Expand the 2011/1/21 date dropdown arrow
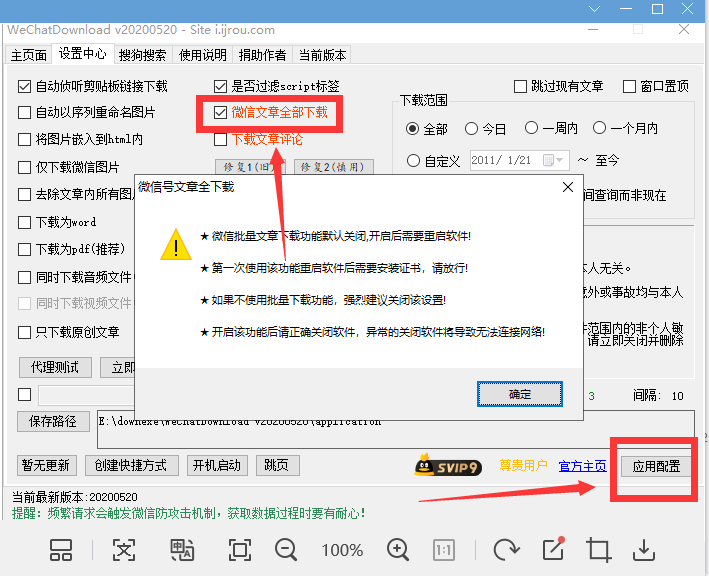Viewport: 709px width, 576px height. pos(560,160)
